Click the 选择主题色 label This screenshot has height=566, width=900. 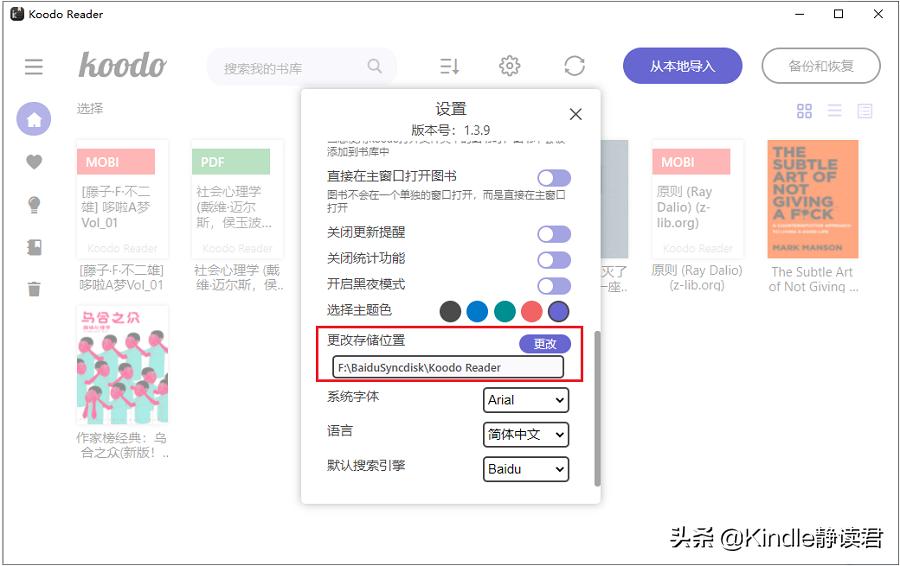point(359,310)
